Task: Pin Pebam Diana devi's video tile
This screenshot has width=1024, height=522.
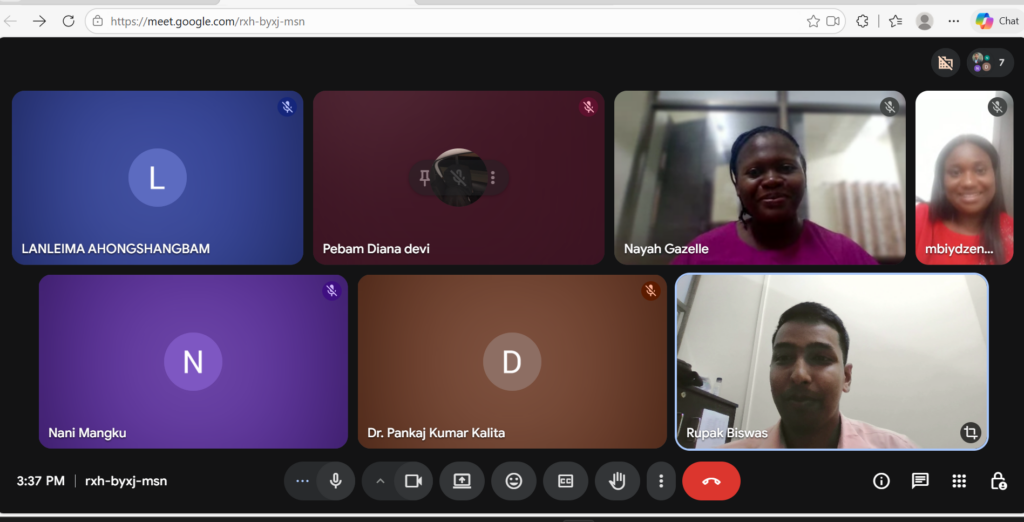Action: [x=425, y=178]
